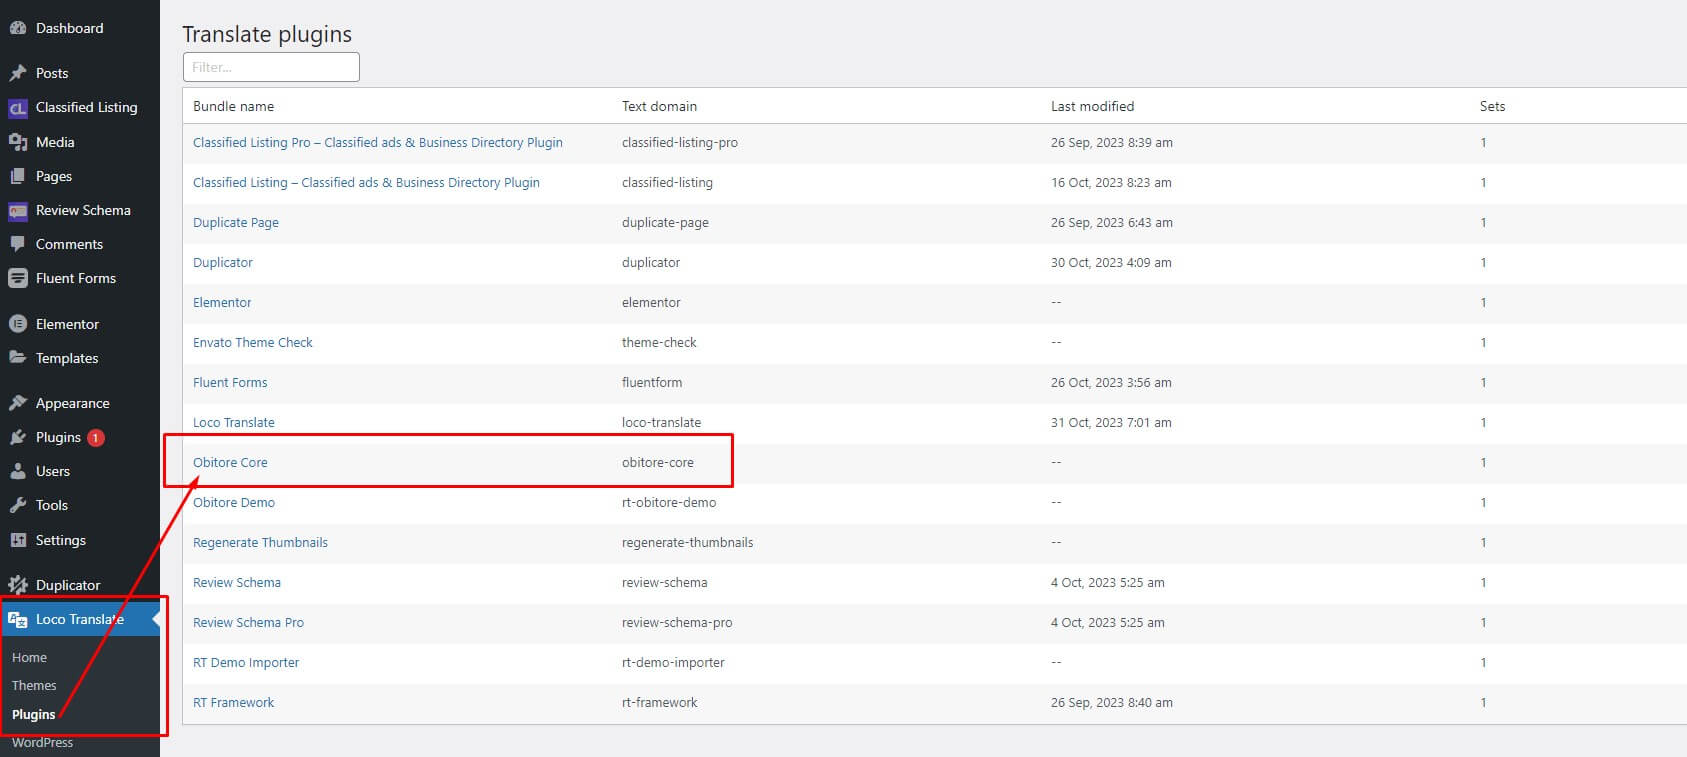Click the Posts pushpin icon

(18, 73)
